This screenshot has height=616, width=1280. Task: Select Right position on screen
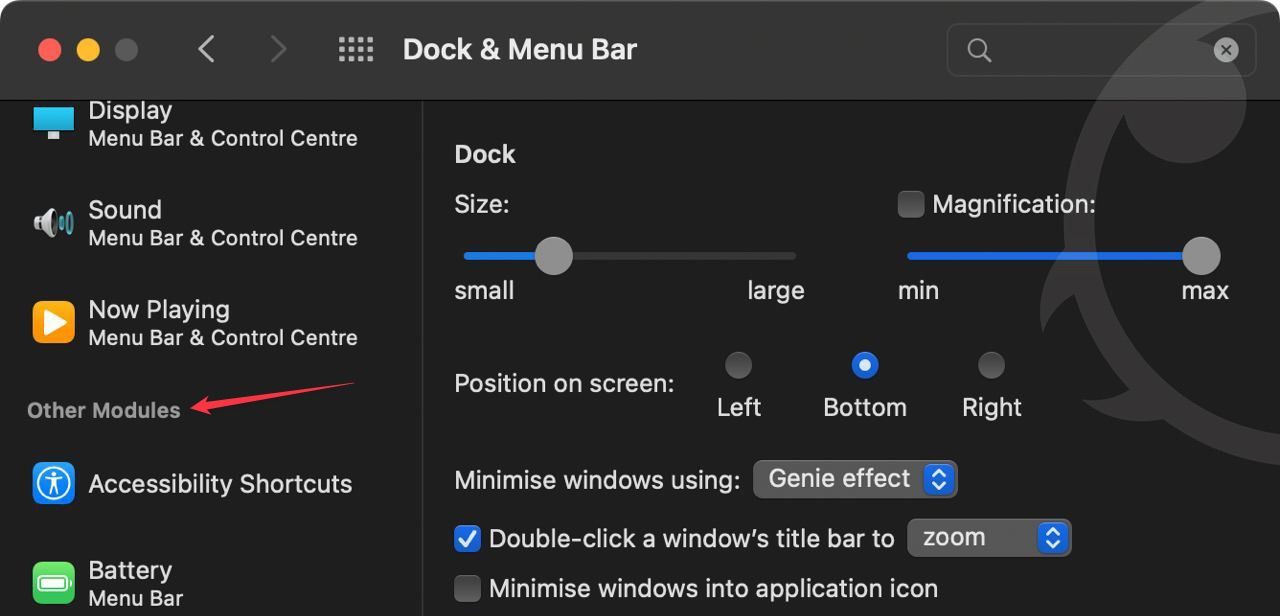coord(991,365)
